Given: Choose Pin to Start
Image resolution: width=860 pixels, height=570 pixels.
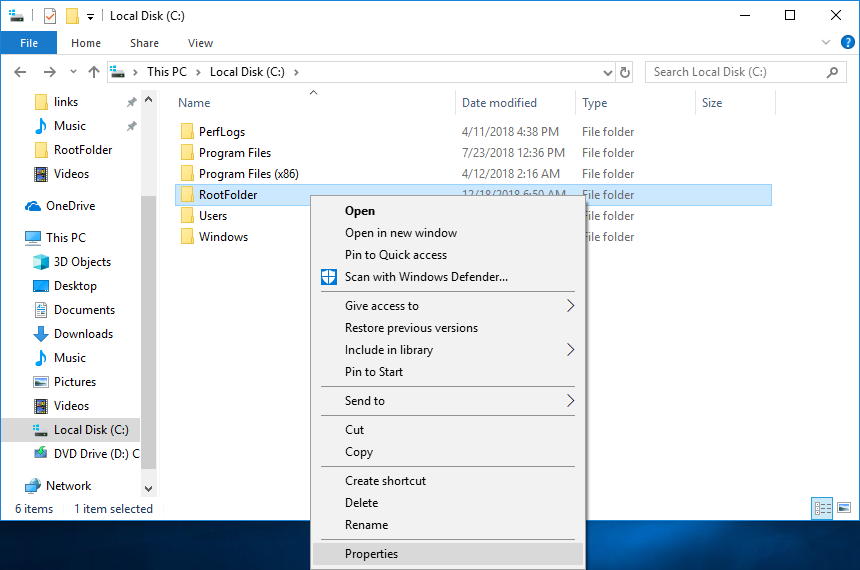Looking at the screenshot, I should point(448,371).
